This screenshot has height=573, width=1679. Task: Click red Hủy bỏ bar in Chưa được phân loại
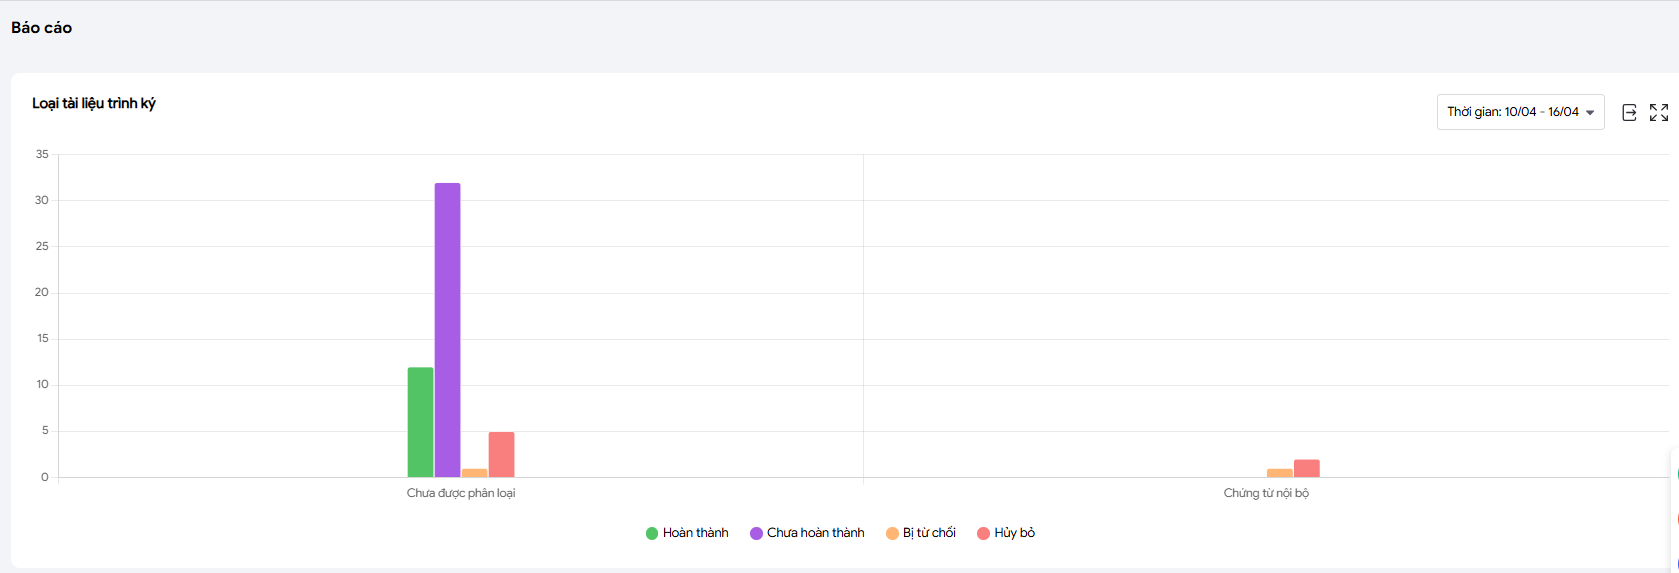click(x=501, y=455)
